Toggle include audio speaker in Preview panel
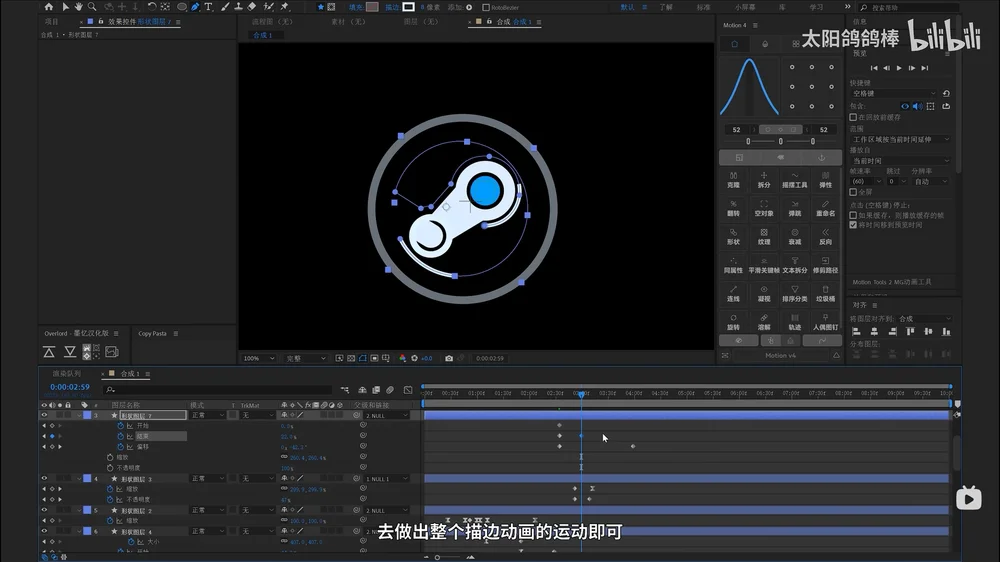This screenshot has width=1000, height=562. coord(918,107)
